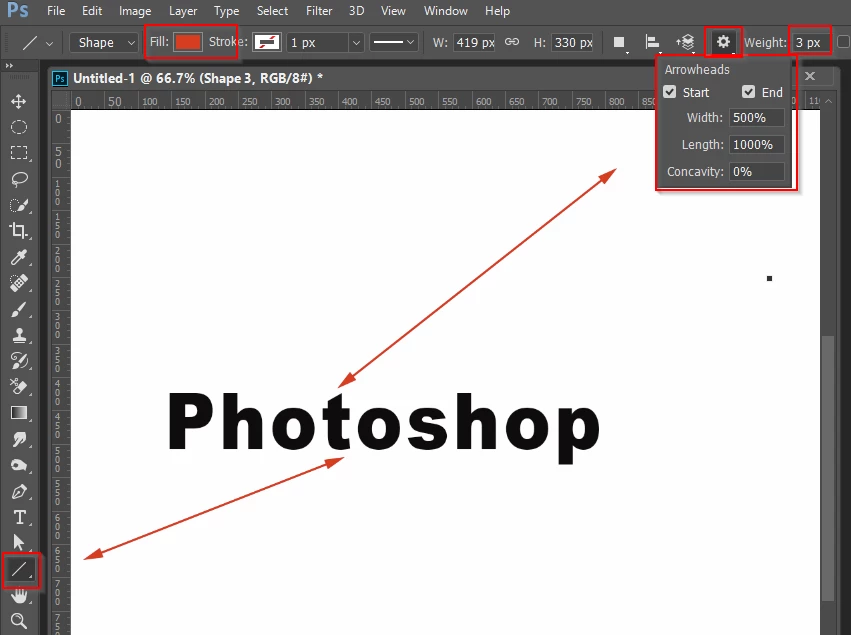Select the Line tool in toolbox
Image resolution: width=851 pixels, height=635 pixels.
pos(20,569)
